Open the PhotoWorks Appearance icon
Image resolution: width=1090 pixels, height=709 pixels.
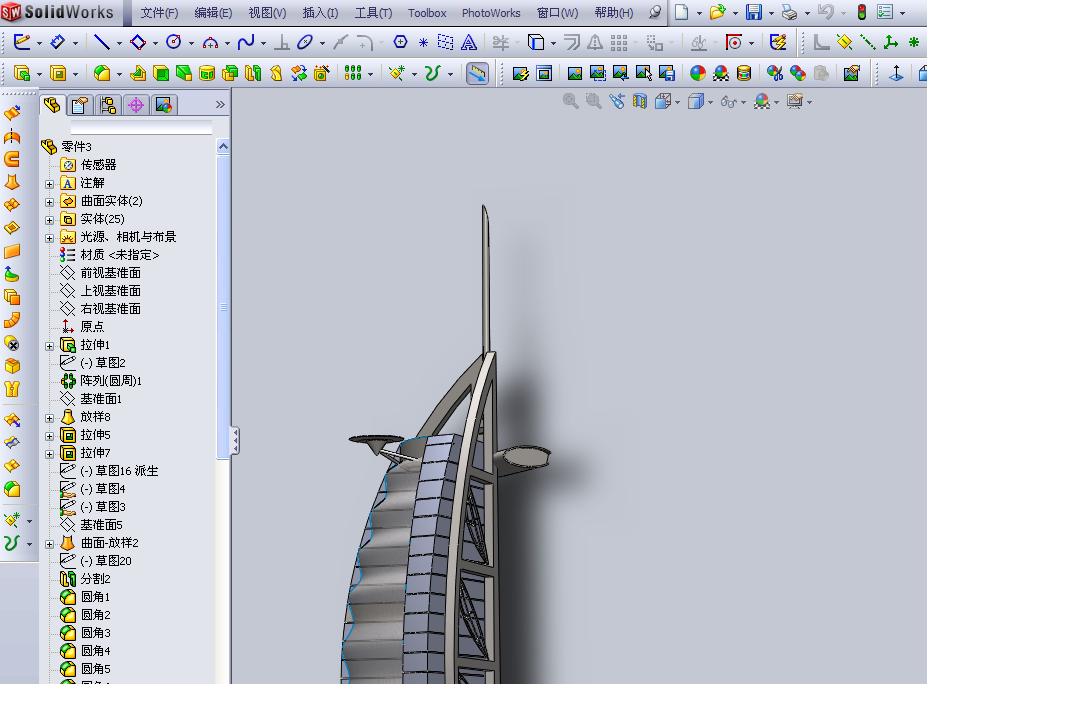[x=697, y=73]
